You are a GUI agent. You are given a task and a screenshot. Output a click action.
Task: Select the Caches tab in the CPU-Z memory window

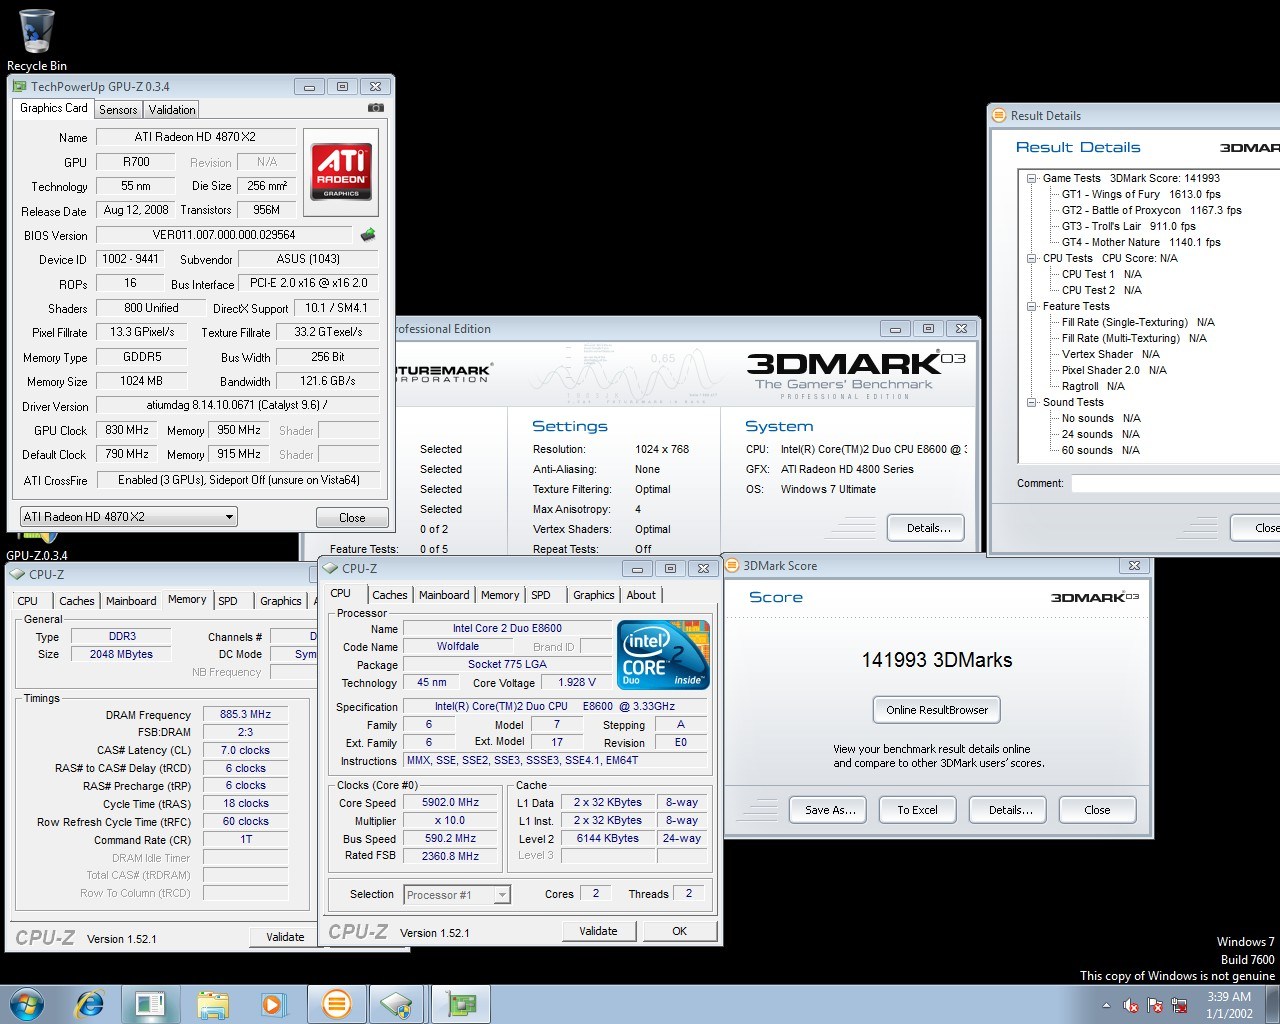(x=77, y=601)
